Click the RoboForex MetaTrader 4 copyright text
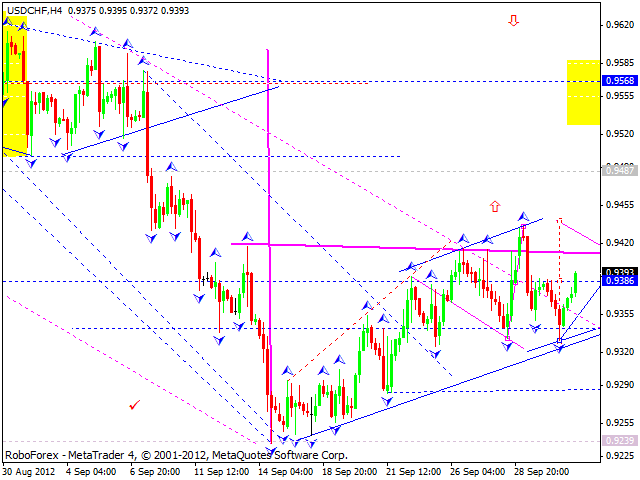Viewport: 640px width, 480px height. tap(176, 455)
